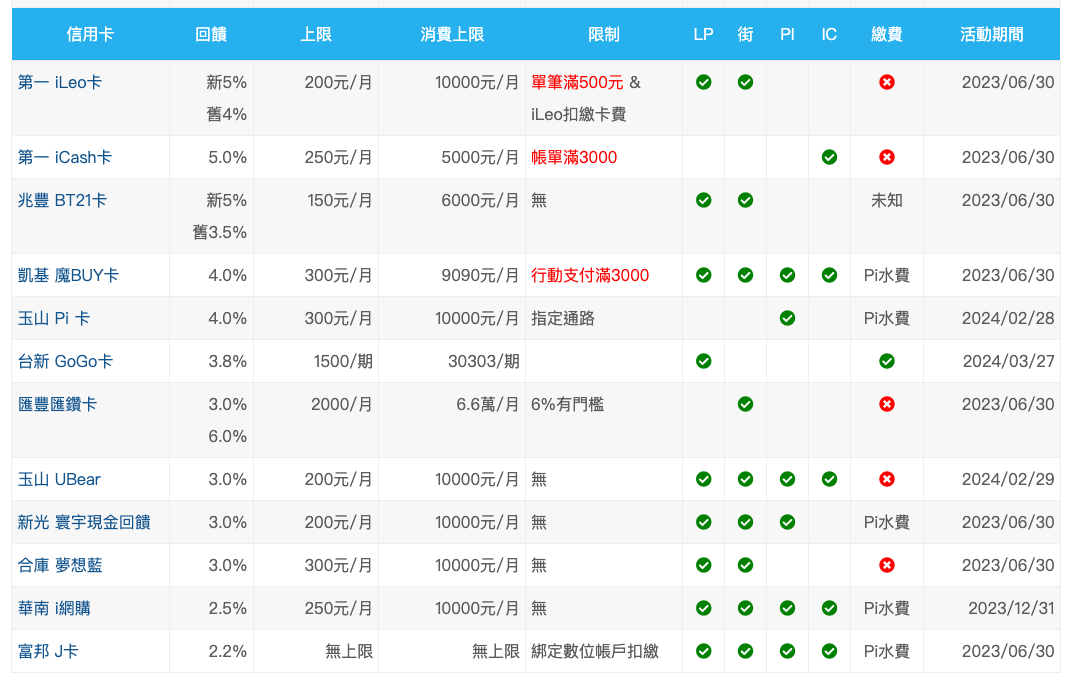
Task: Click the LP green check for 兆豐 BT21卡
Action: (x=703, y=200)
